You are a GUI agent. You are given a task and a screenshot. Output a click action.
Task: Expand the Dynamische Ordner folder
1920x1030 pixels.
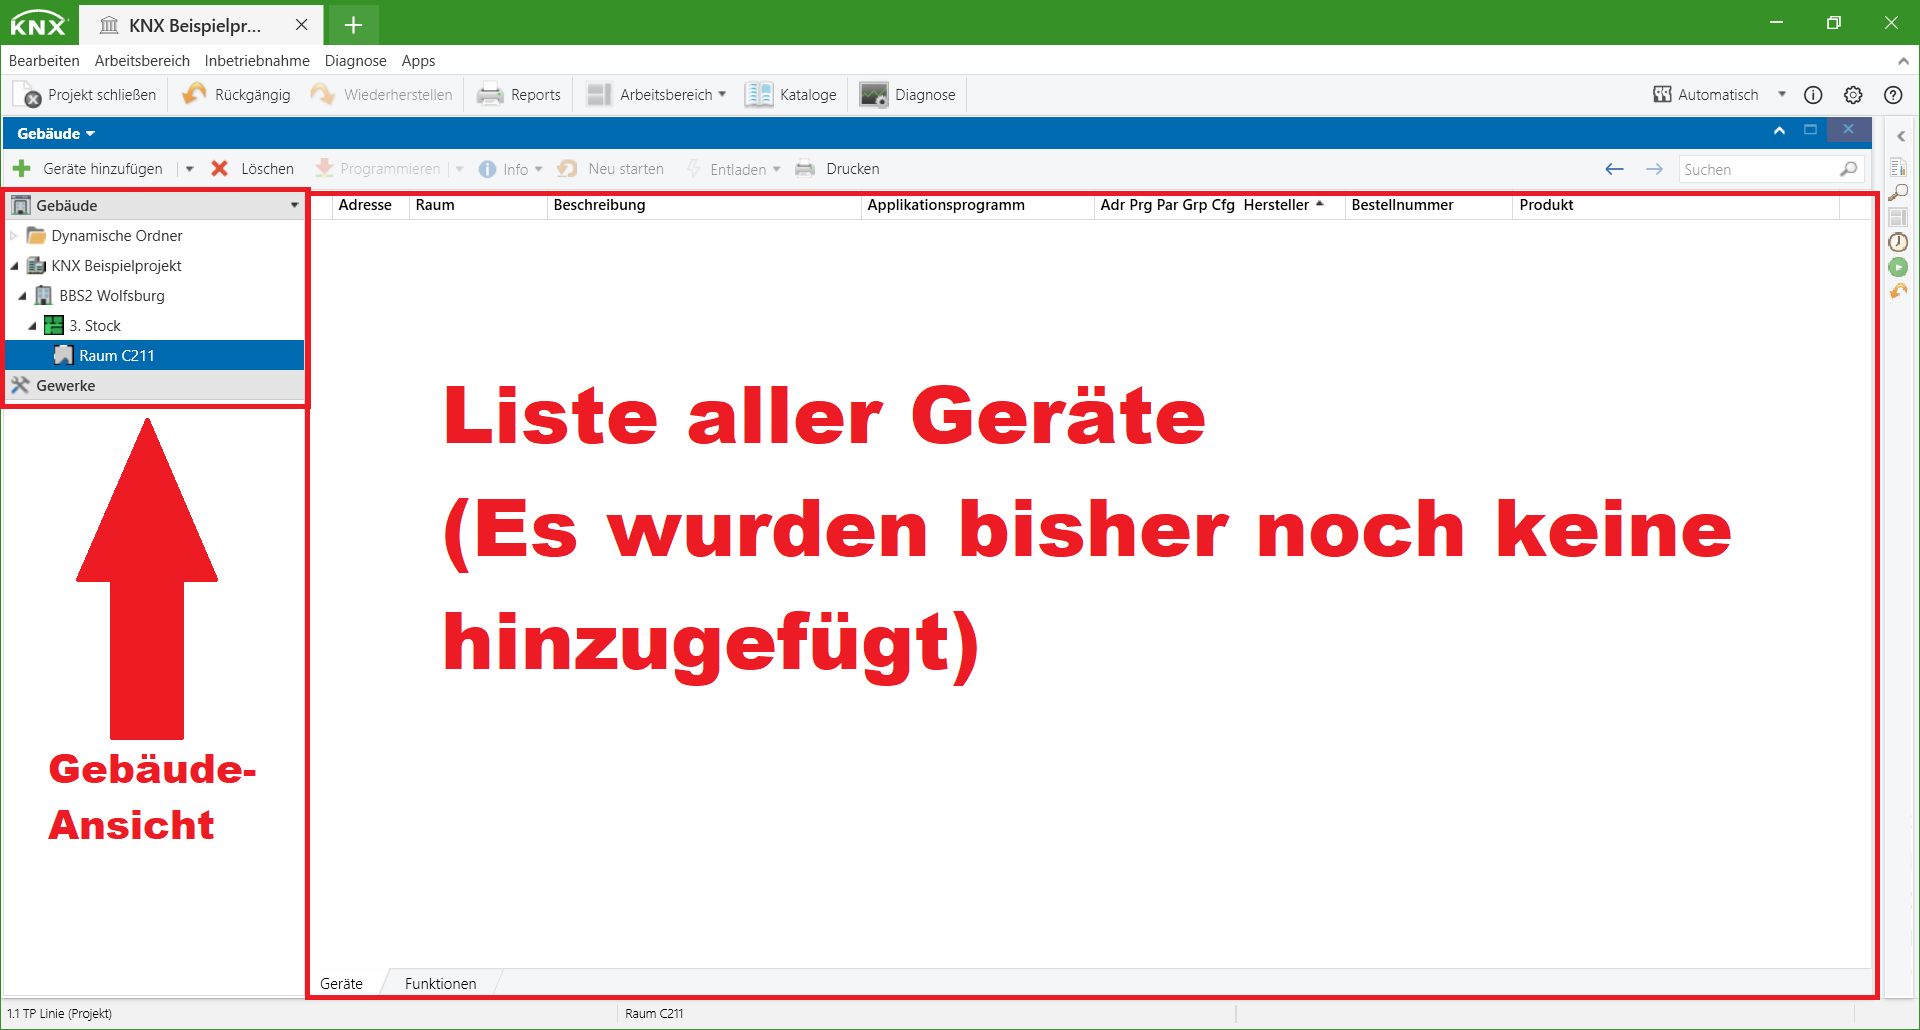tap(14, 236)
